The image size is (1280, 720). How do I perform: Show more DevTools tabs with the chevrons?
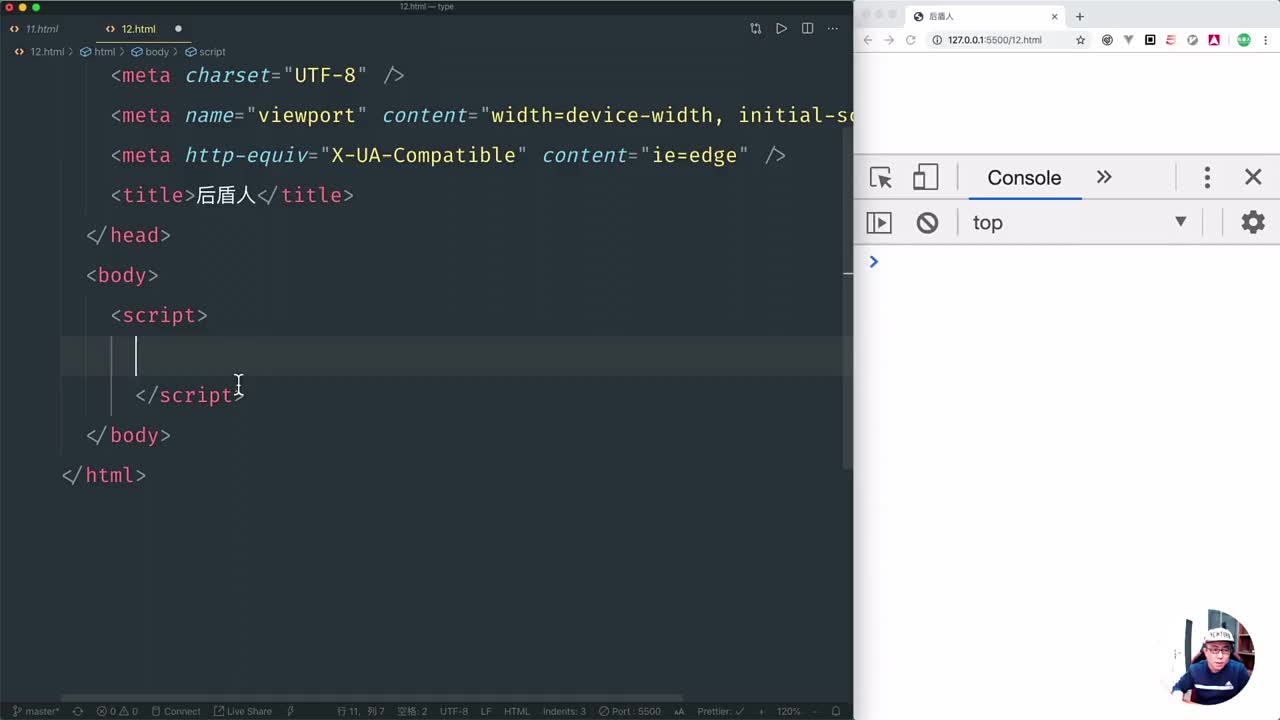(1104, 177)
